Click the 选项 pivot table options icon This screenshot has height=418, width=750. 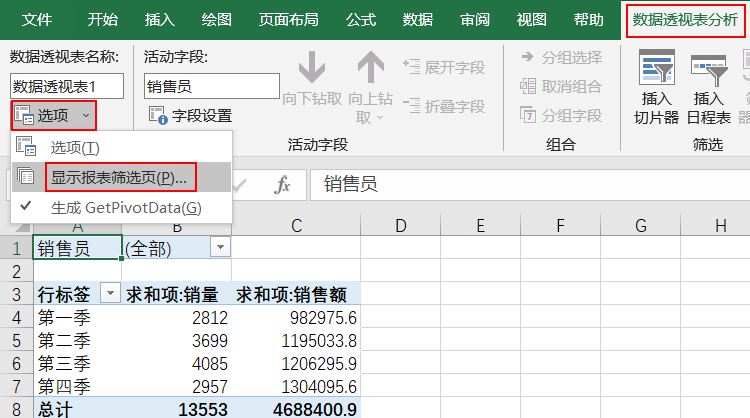click(x=23, y=115)
